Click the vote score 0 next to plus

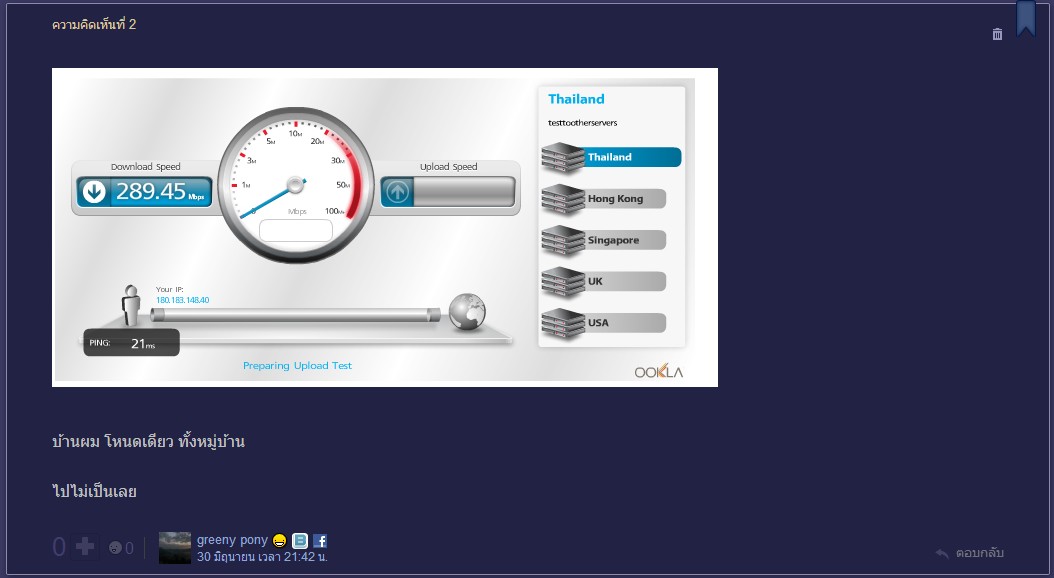59,547
